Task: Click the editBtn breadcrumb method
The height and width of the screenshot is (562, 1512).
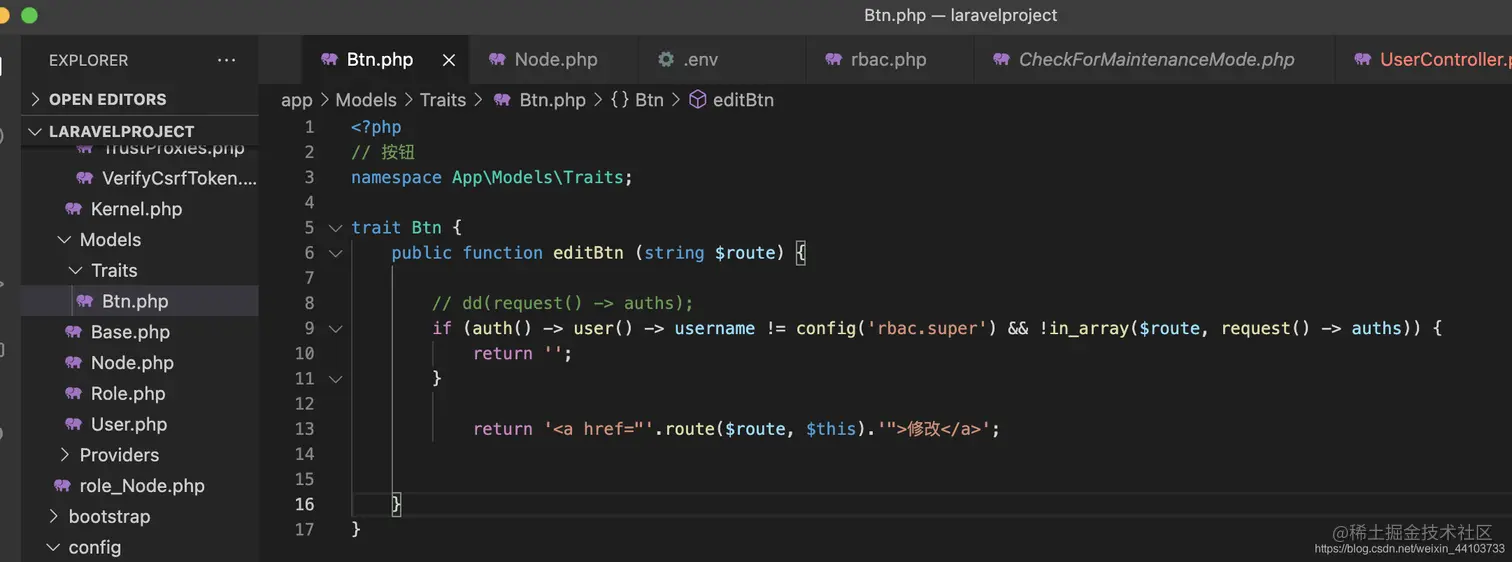Action: point(743,100)
